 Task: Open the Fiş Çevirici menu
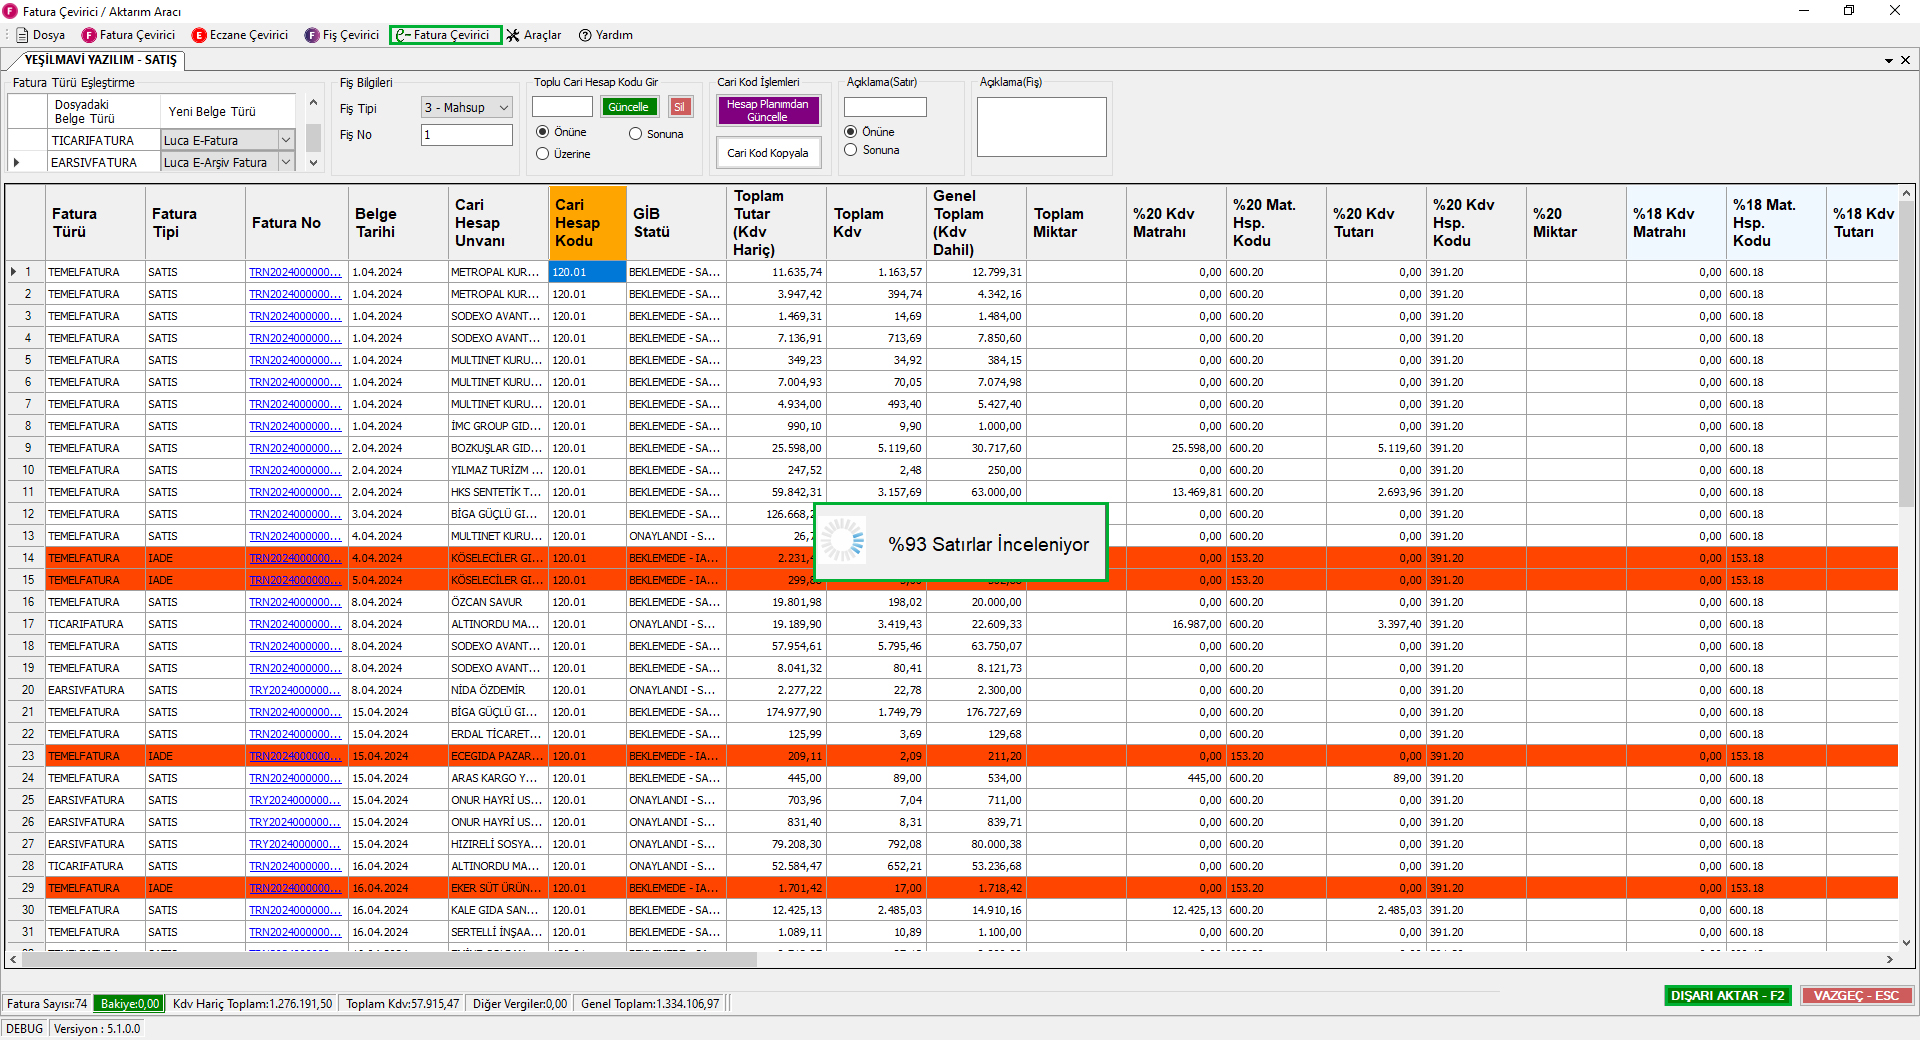coord(342,35)
